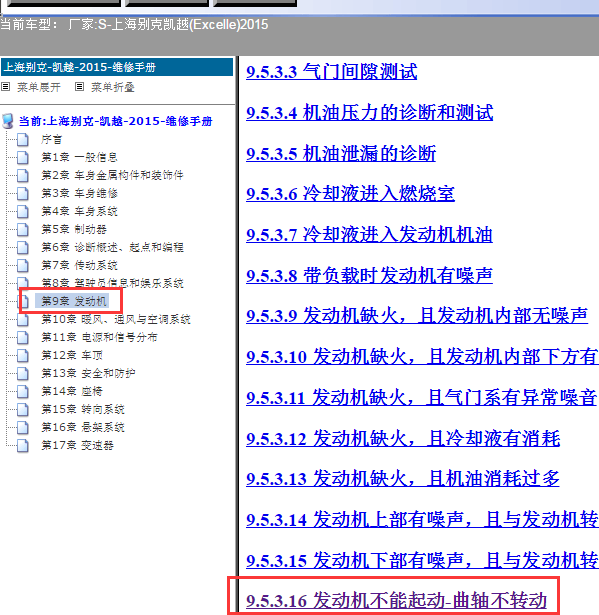Open link 9.5.3.9 发动机缺火，且发动机内部无噪声
Viewport: 599px width, 615px height.
tap(417, 316)
